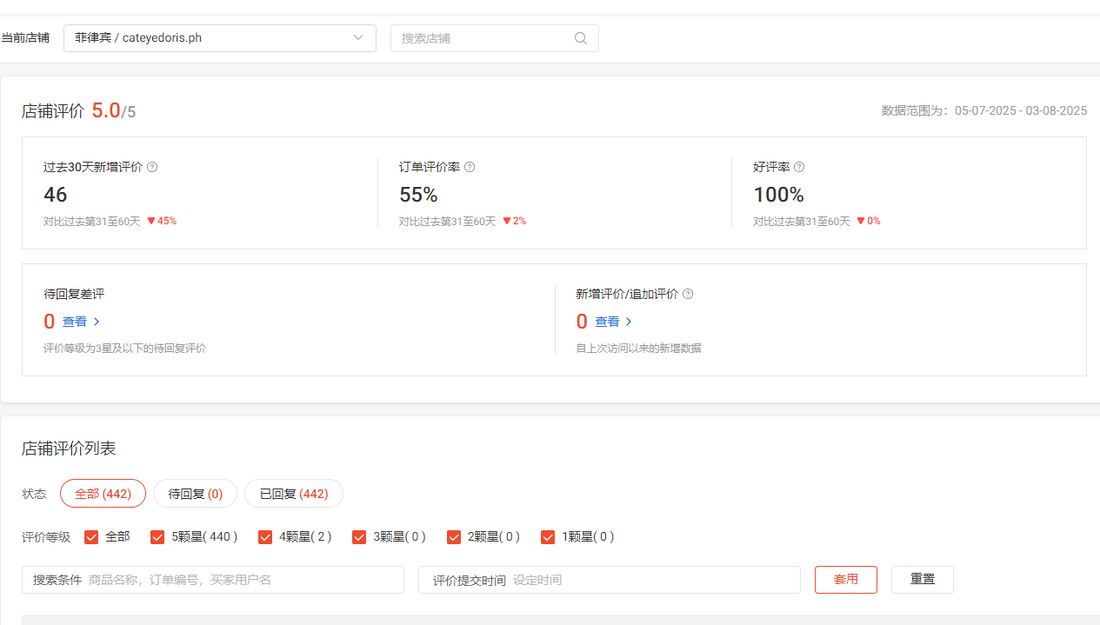Uncheck the 5颗星 (440) checkbox
Screen dimensions: 1100x625
157,537
